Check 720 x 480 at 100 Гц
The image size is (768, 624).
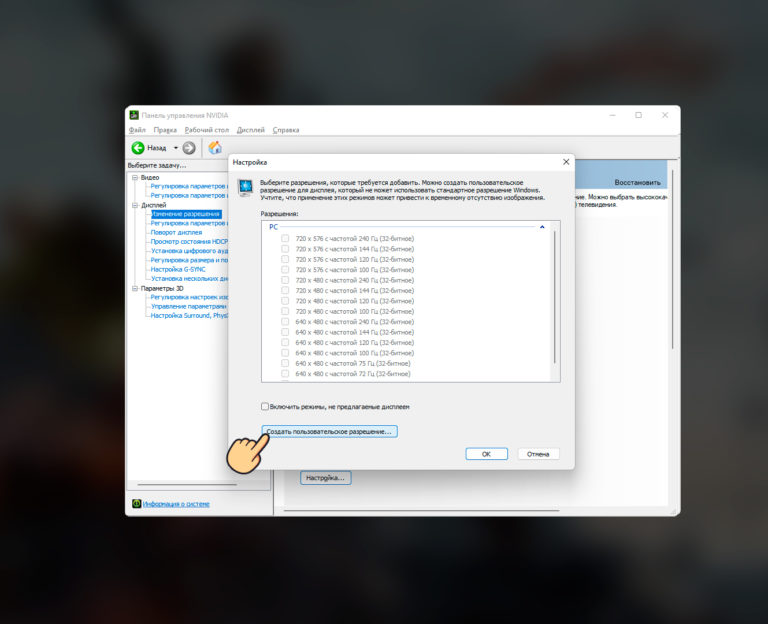tap(285, 311)
